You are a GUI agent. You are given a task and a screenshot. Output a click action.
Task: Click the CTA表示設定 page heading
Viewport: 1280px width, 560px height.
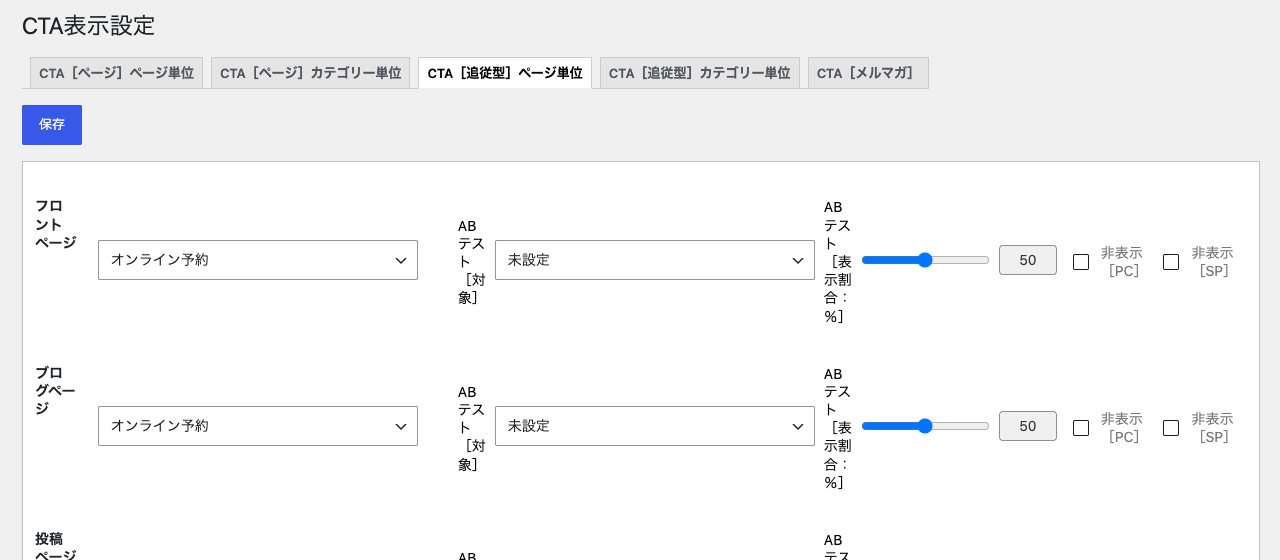89,25
